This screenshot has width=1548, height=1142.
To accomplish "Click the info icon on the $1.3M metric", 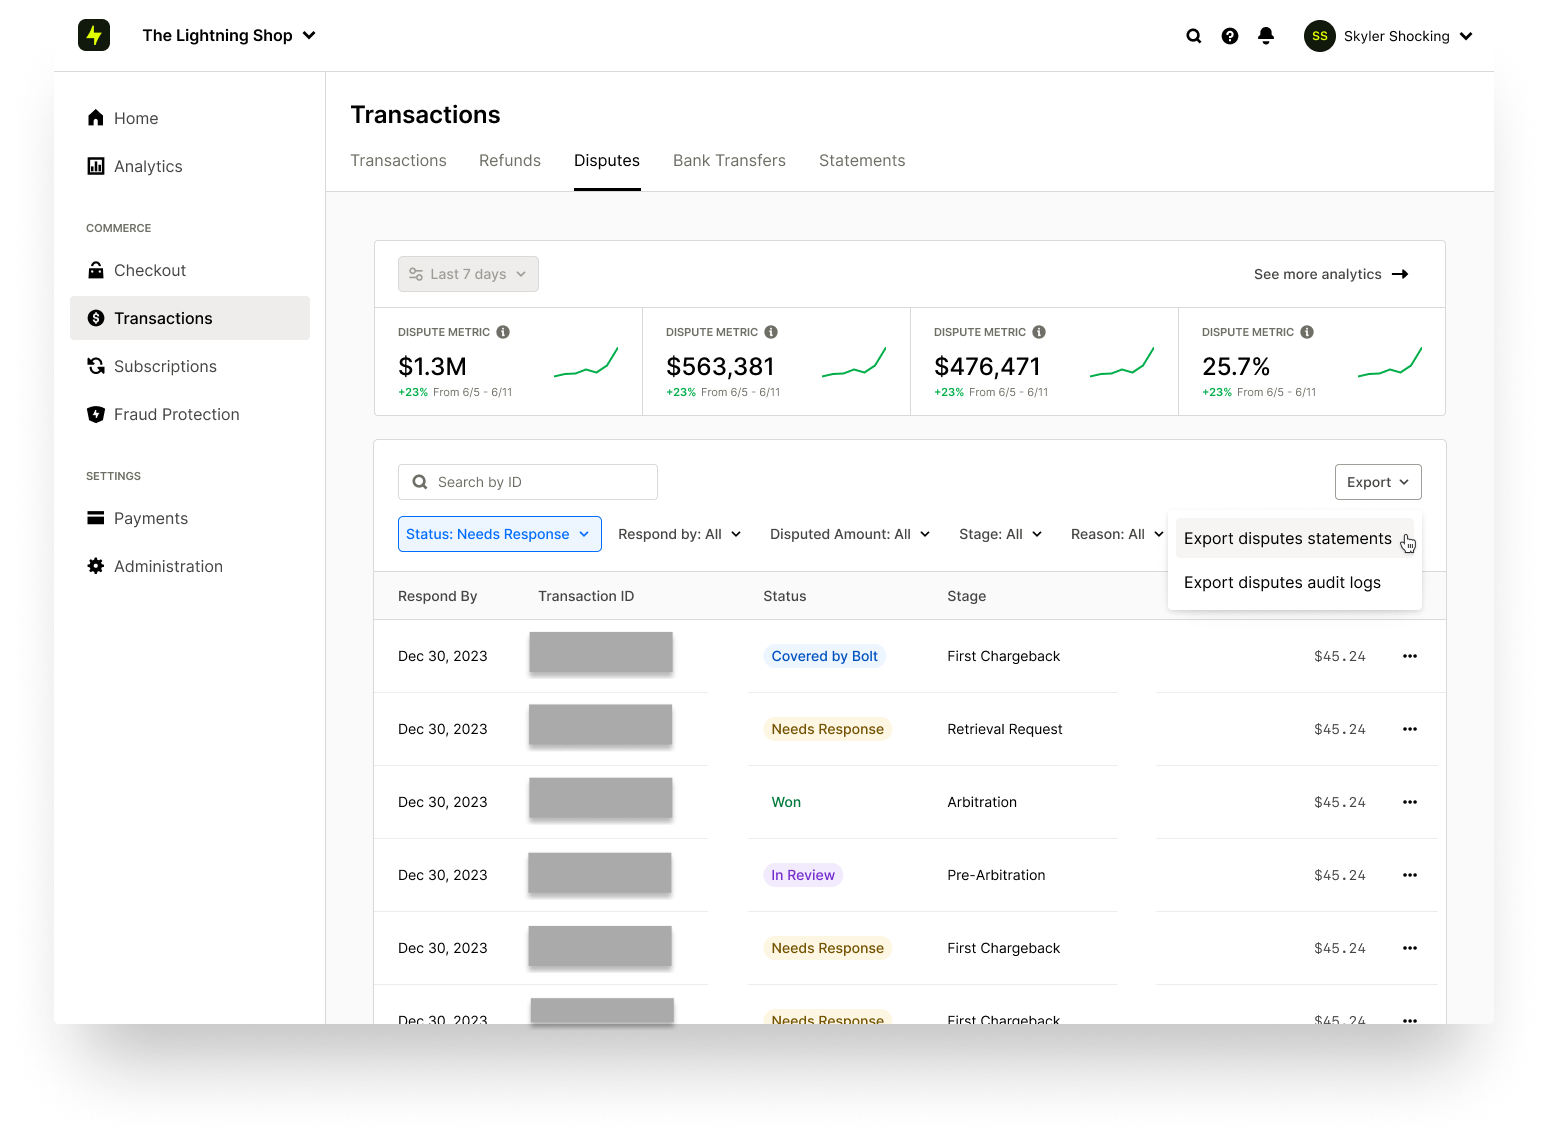I will click(503, 332).
